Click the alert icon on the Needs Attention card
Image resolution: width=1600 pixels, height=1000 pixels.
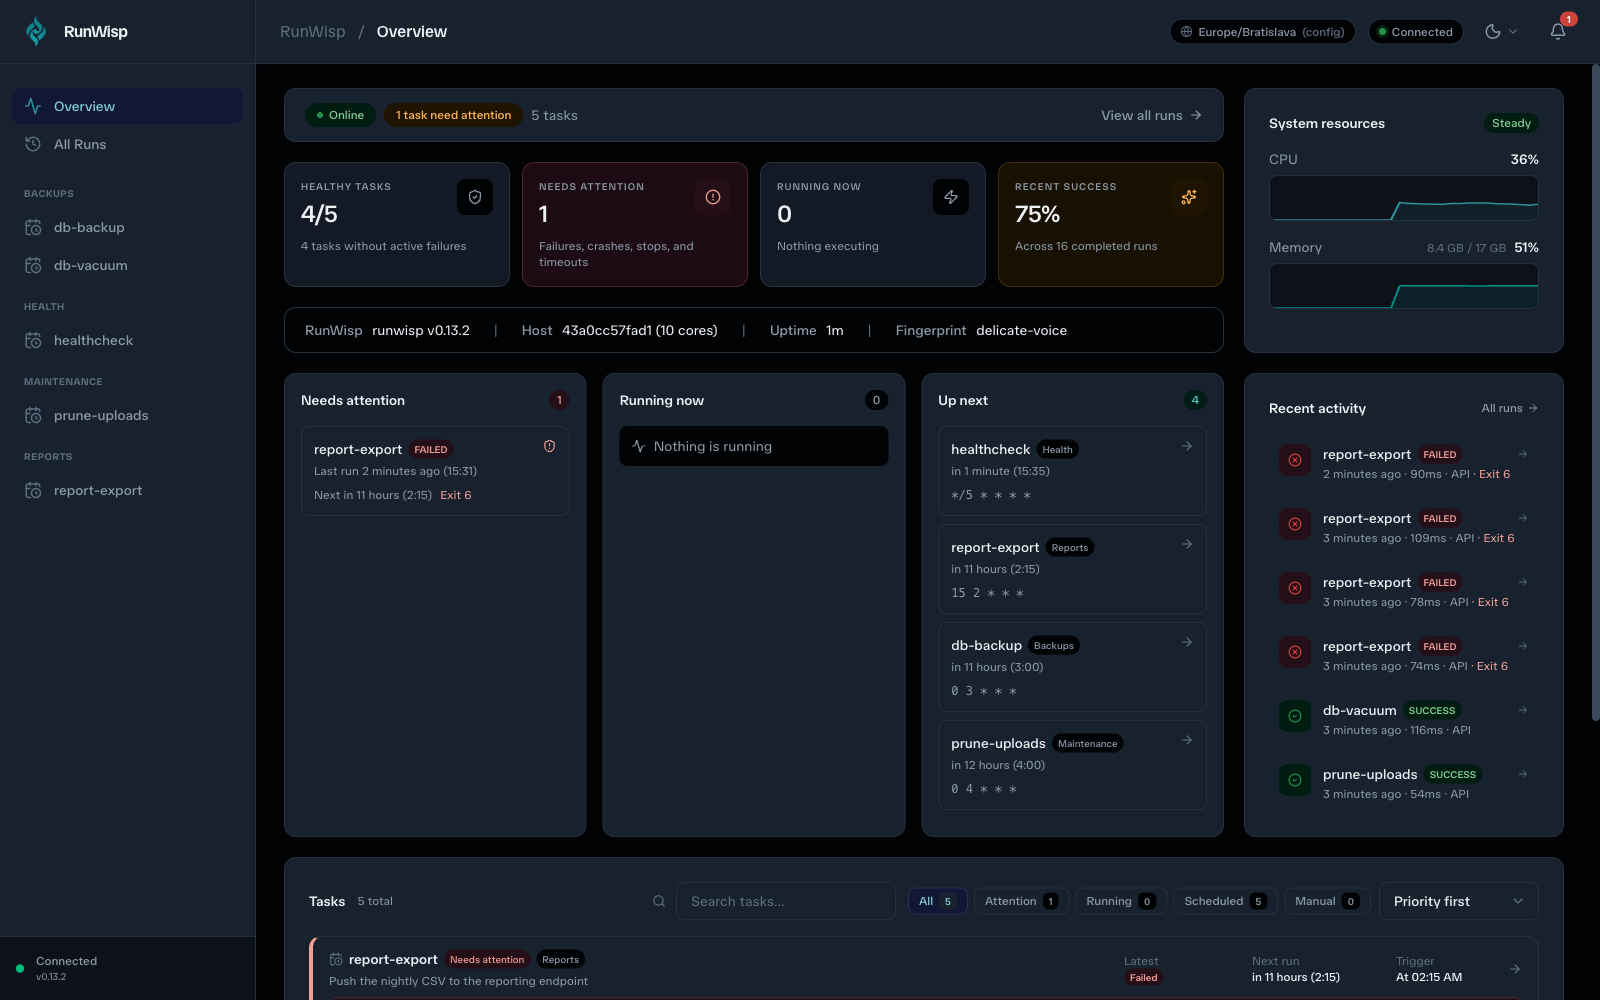click(x=713, y=197)
